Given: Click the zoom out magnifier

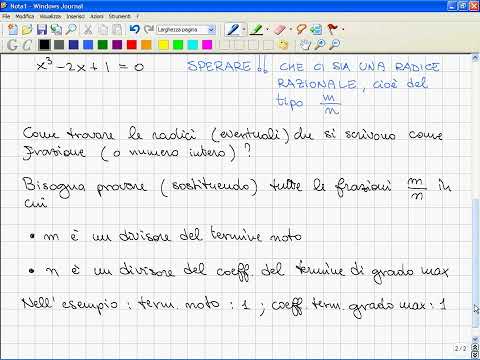Looking at the screenshot, I should [x=334, y=44].
